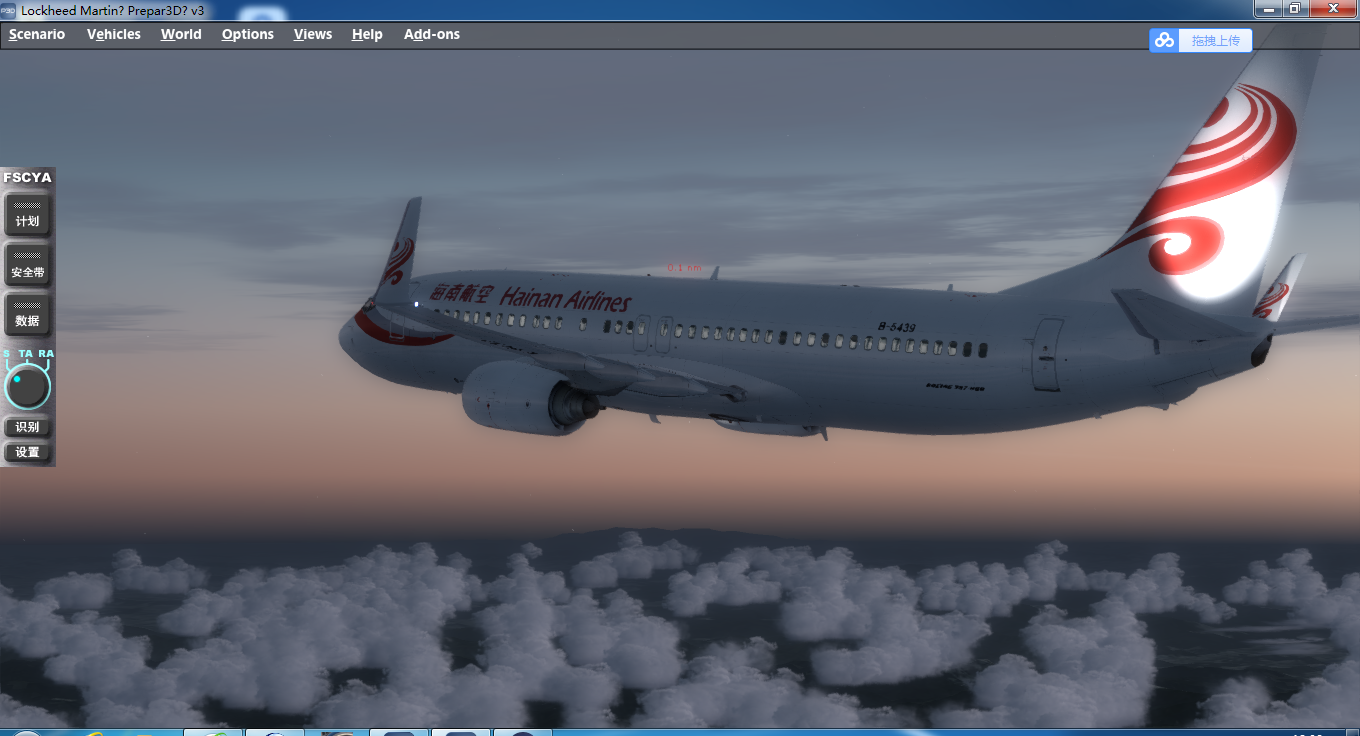Minimize the Prepar3D window
1360x736 pixels.
click(1269, 8)
